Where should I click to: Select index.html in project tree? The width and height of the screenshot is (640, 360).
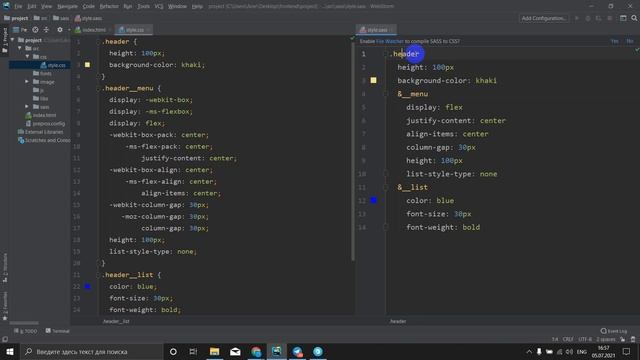coord(41,115)
